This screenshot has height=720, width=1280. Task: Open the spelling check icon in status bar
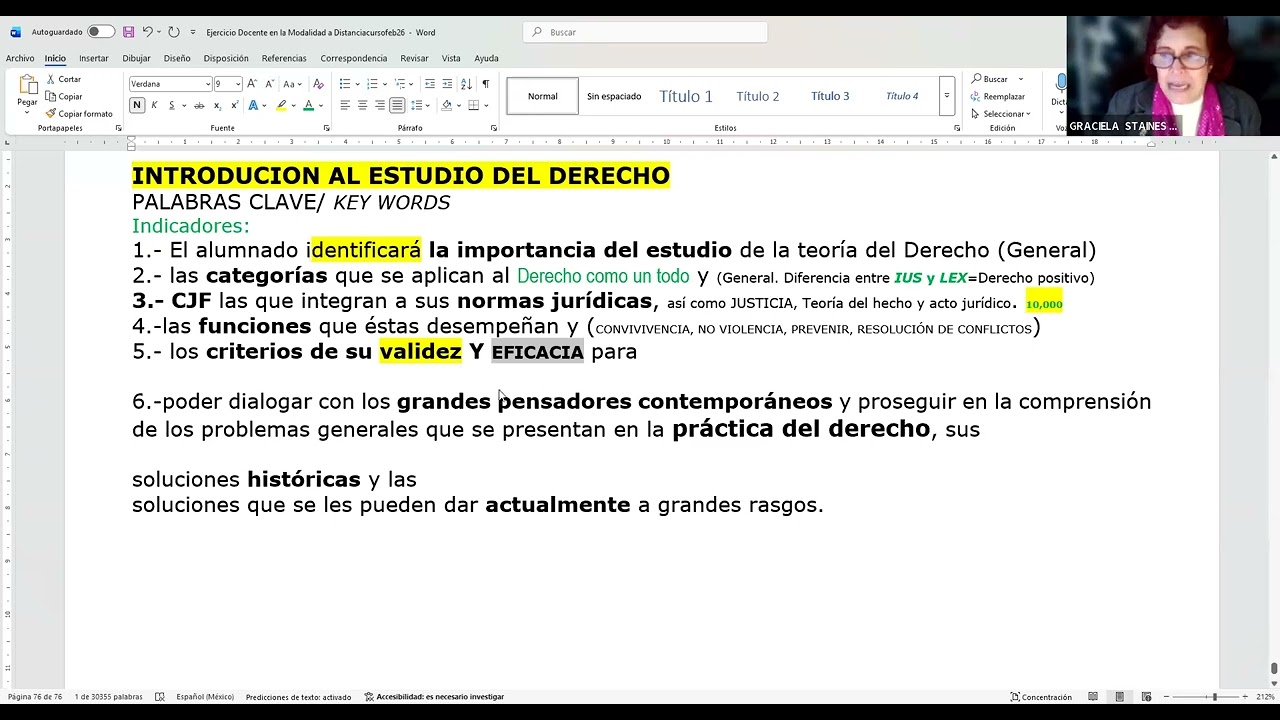click(x=160, y=697)
